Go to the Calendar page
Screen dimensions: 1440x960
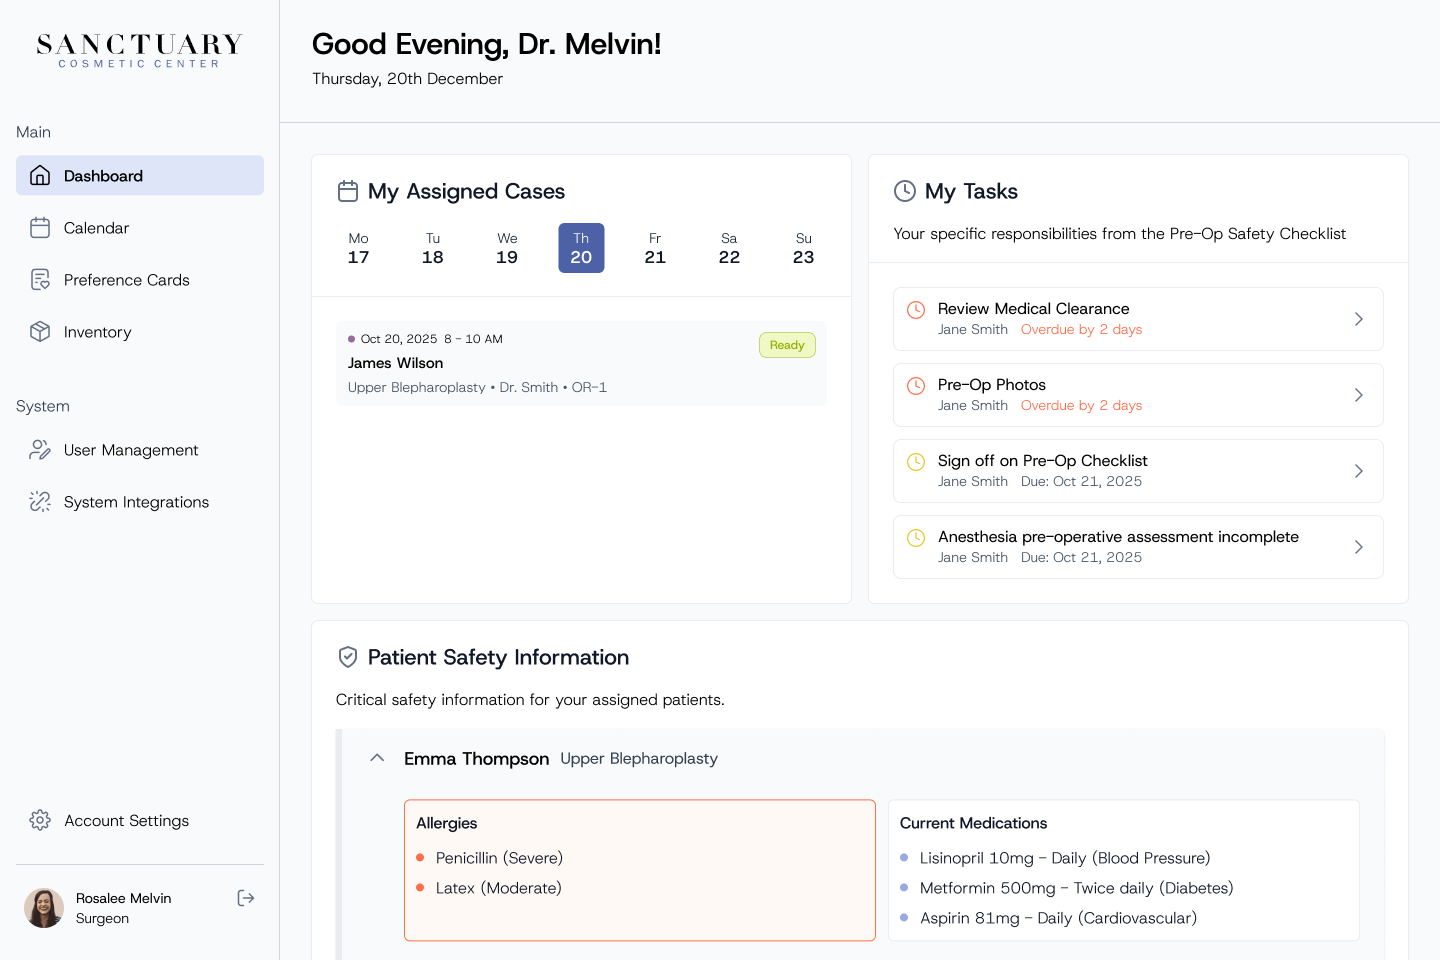pos(140,228)
